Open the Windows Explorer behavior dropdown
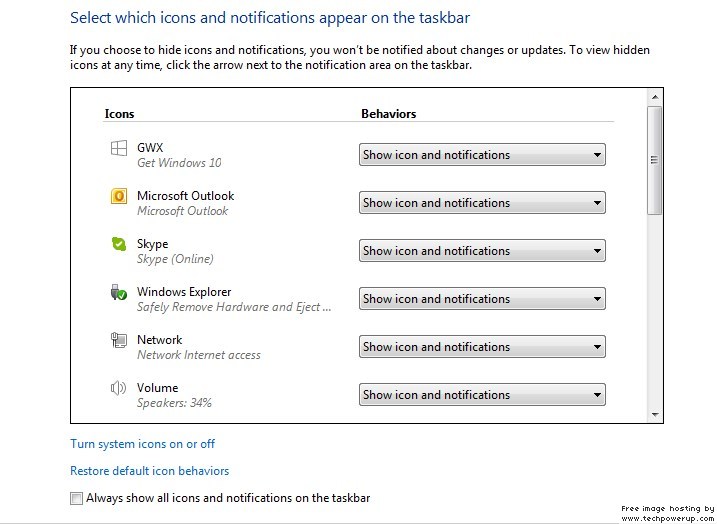The width and height of the screenshot is (717, 524). [482, 299]
